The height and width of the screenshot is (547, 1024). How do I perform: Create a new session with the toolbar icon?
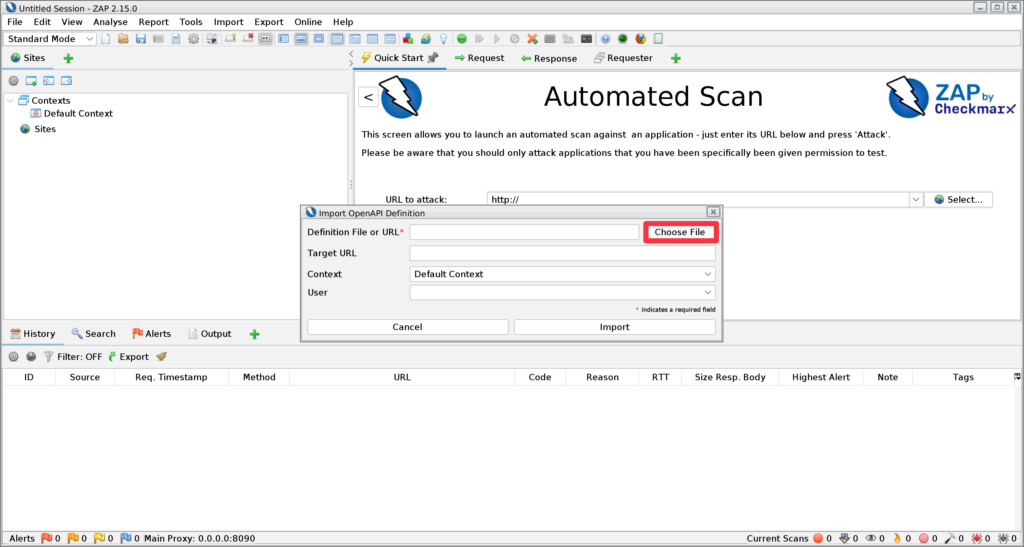[x=106, y=39]
